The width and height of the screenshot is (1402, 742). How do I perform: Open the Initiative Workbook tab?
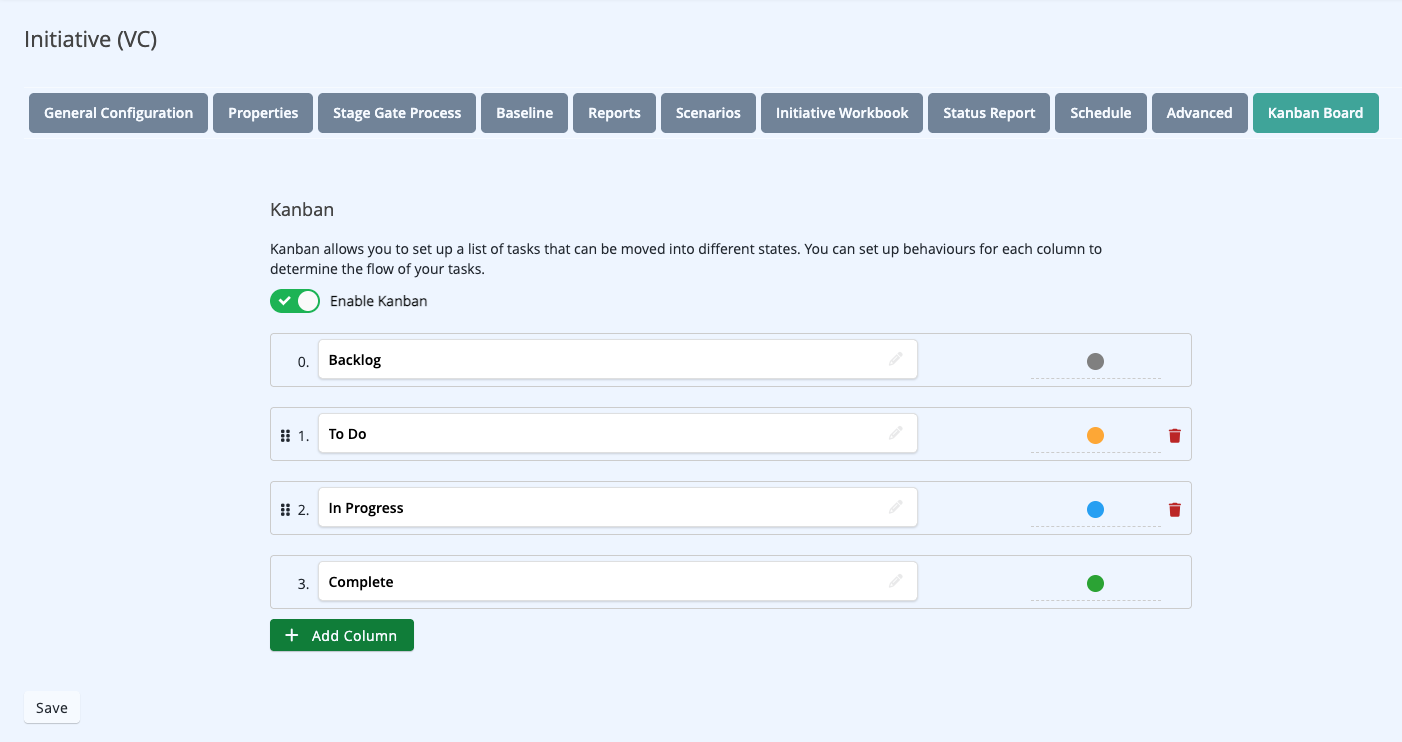point(842,113)
